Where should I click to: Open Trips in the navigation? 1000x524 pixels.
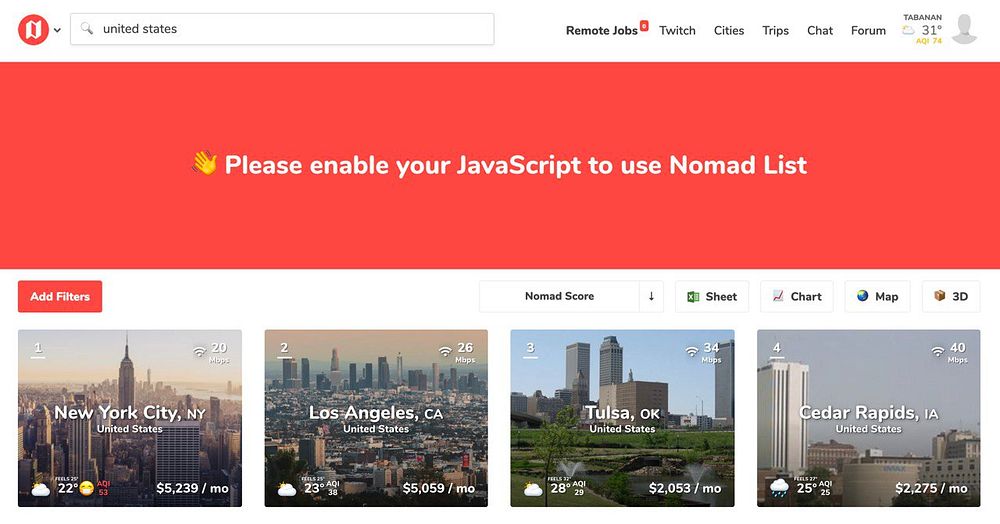776,31
